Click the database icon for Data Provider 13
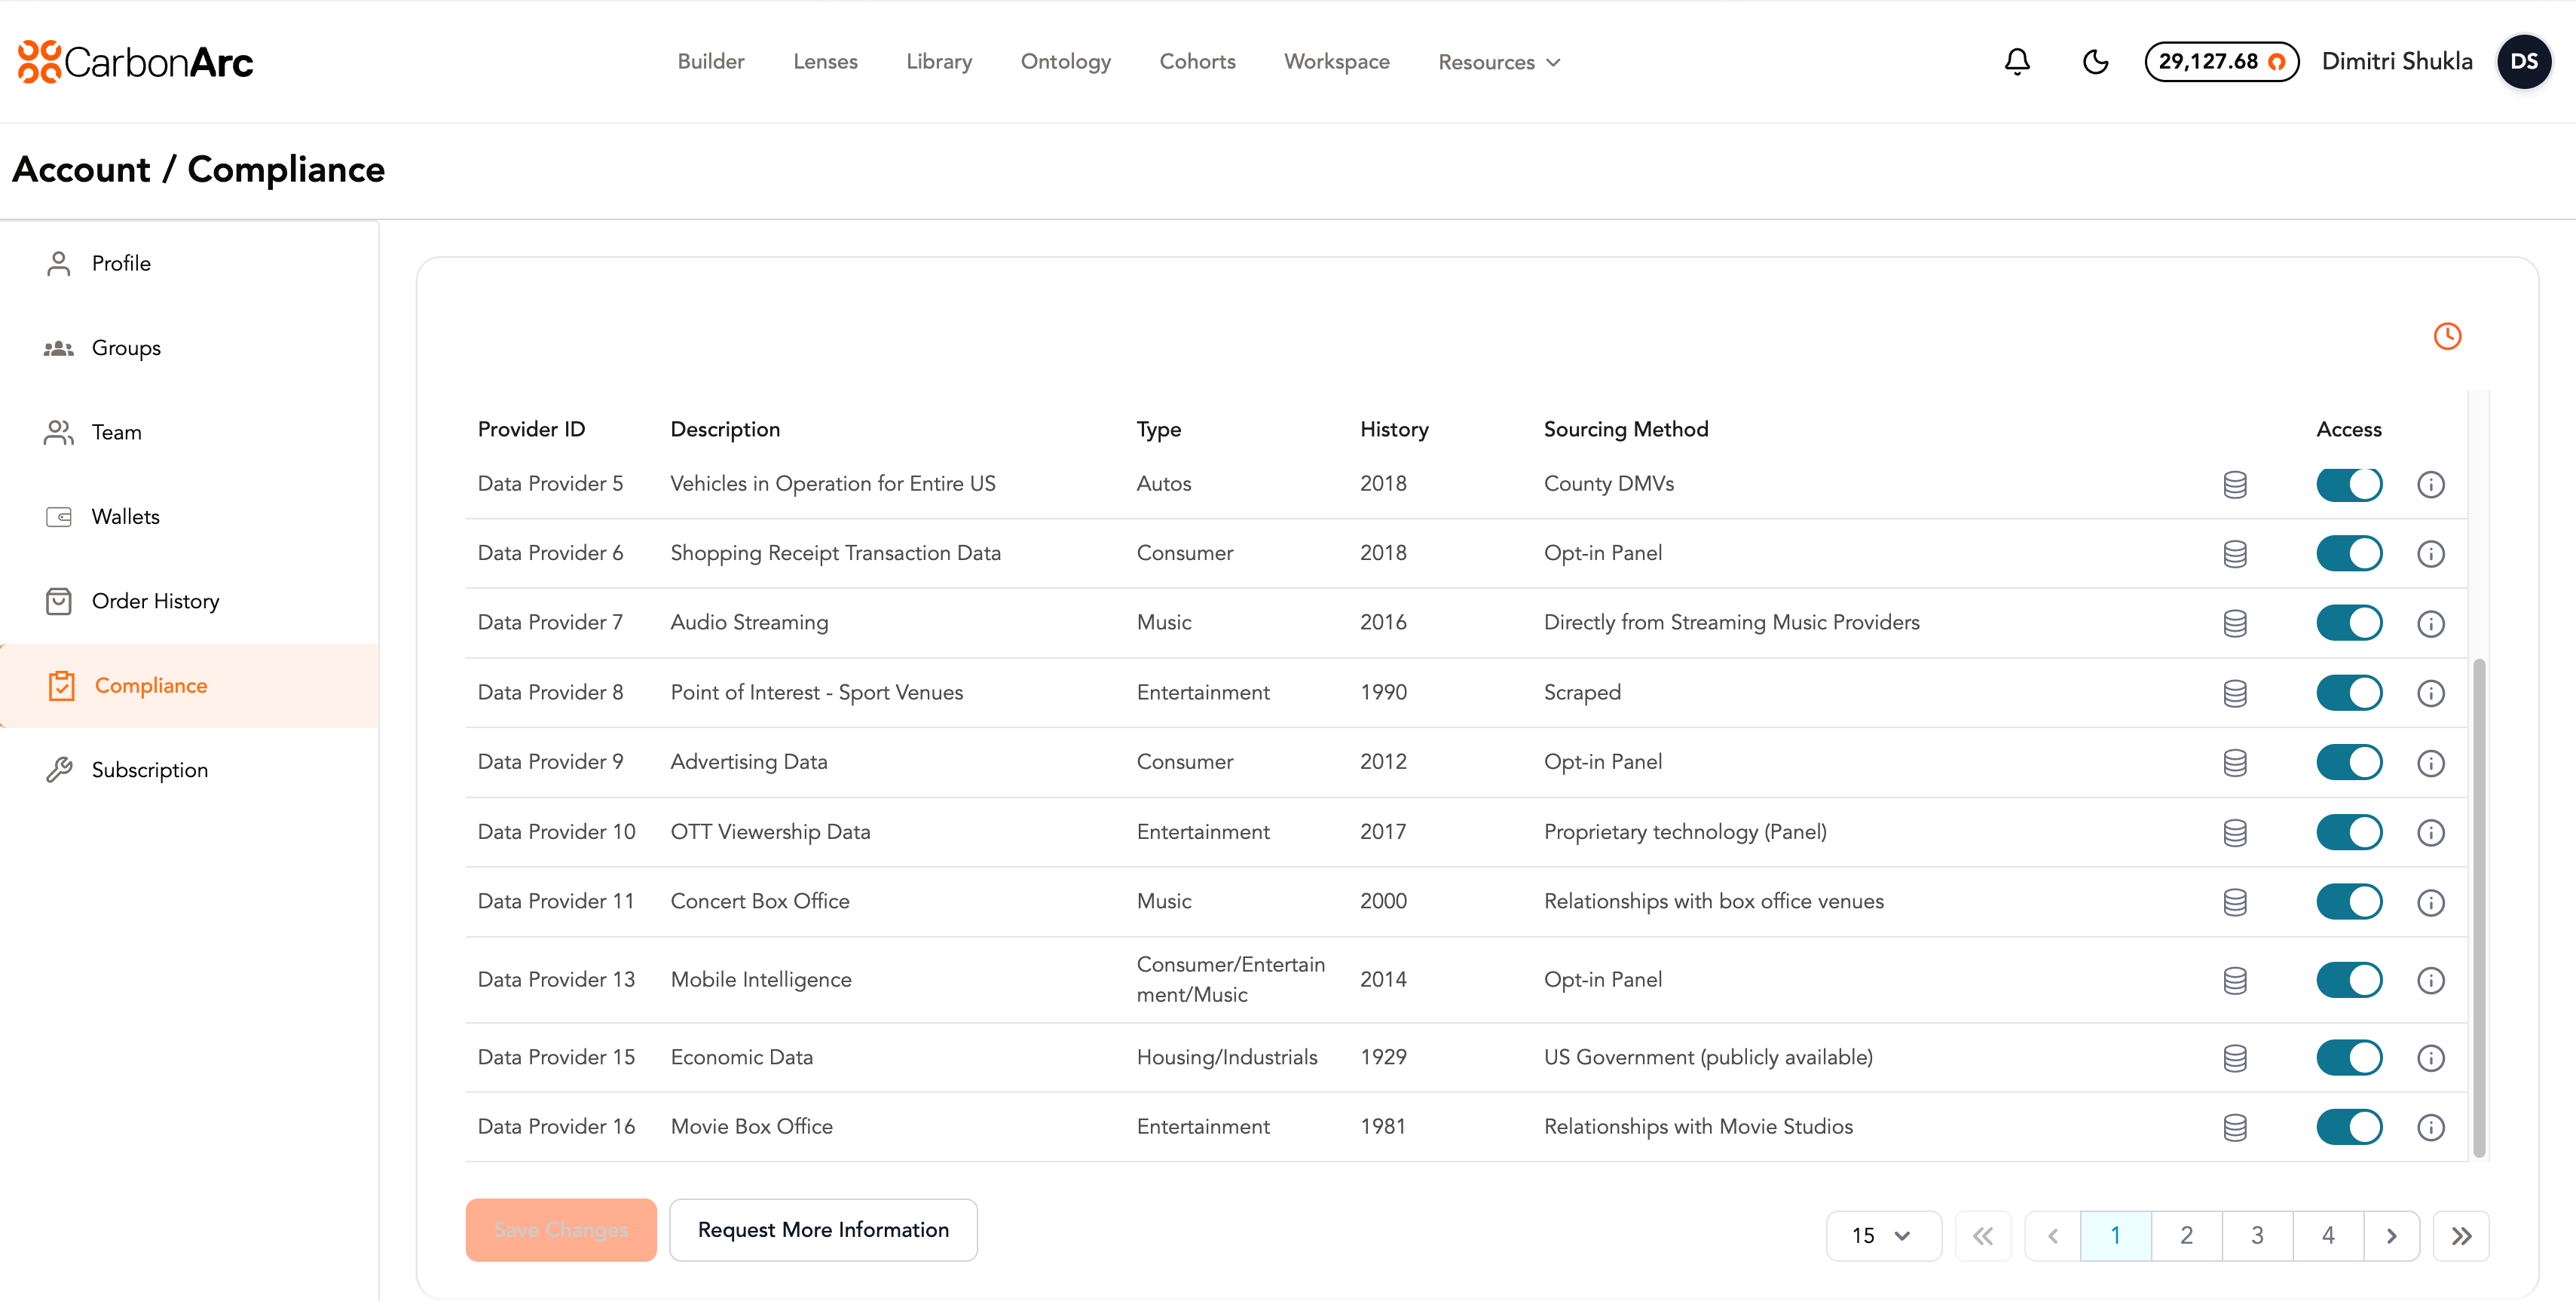2576x1301 pixels. [x=2235, y=981]
